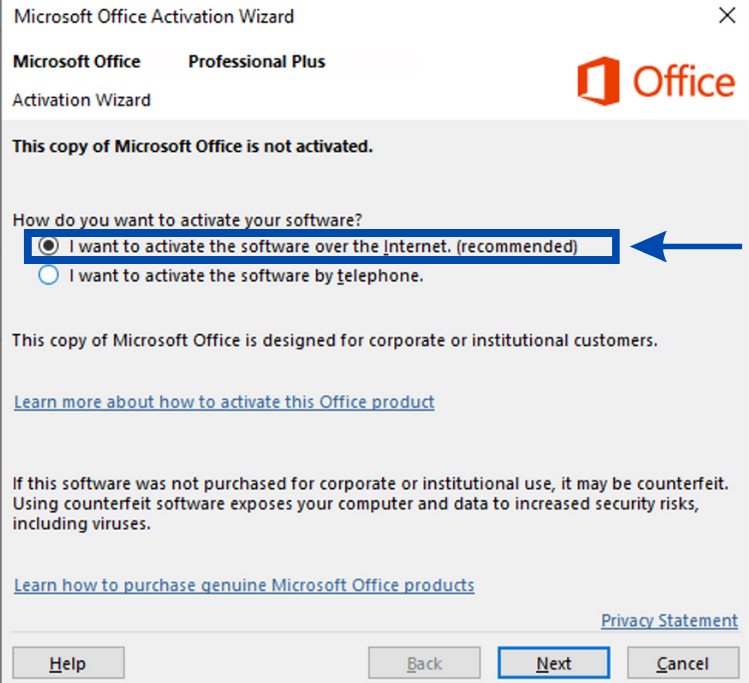This screenshot has width=749, height=683.
Task: Click the 'How do you want to activate' question
Action: pos(187,220)
